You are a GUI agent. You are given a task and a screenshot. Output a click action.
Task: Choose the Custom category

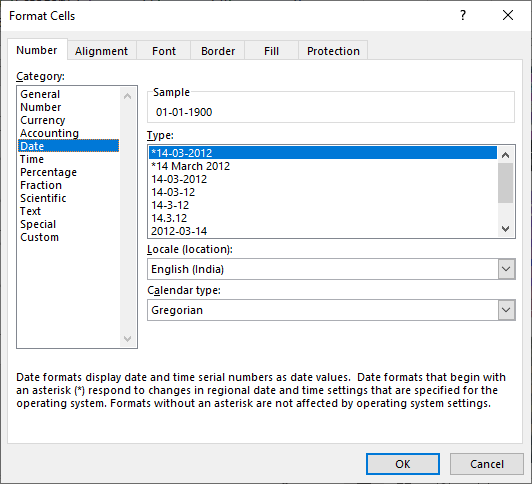pyautogui.click(x=39, y=237)
